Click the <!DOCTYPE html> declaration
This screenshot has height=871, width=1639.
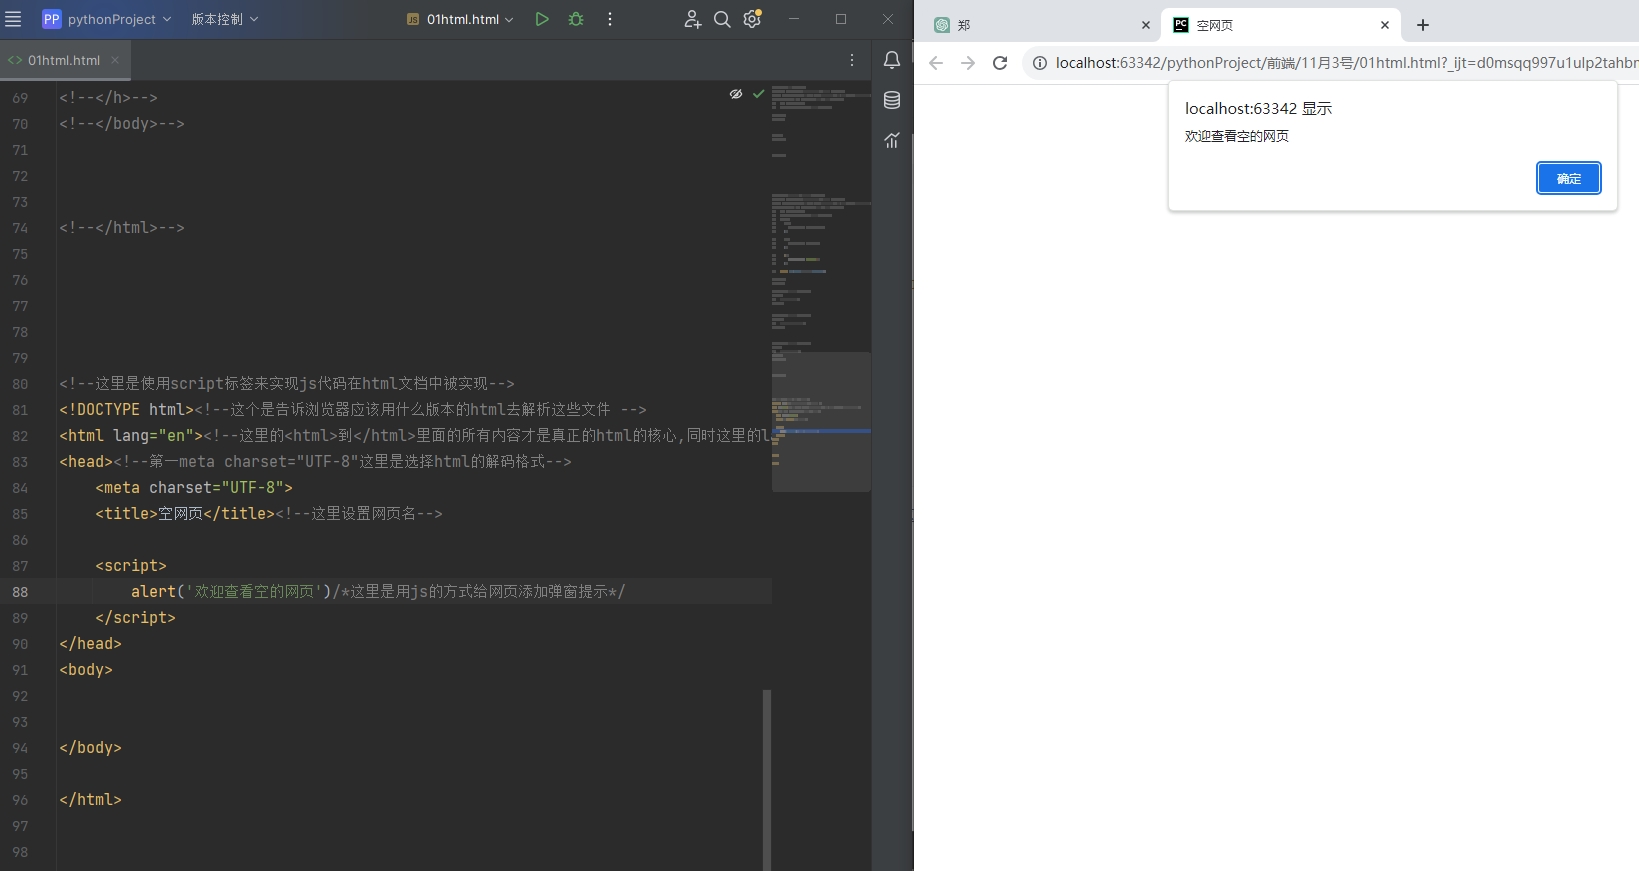[126, 410]
